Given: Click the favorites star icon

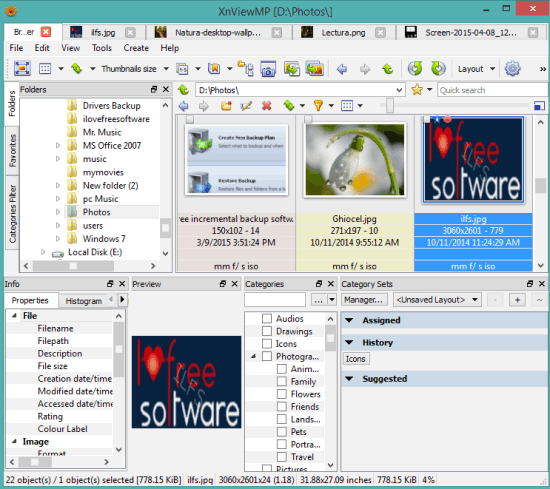Looking at the screenshot, I should point(417,90).
